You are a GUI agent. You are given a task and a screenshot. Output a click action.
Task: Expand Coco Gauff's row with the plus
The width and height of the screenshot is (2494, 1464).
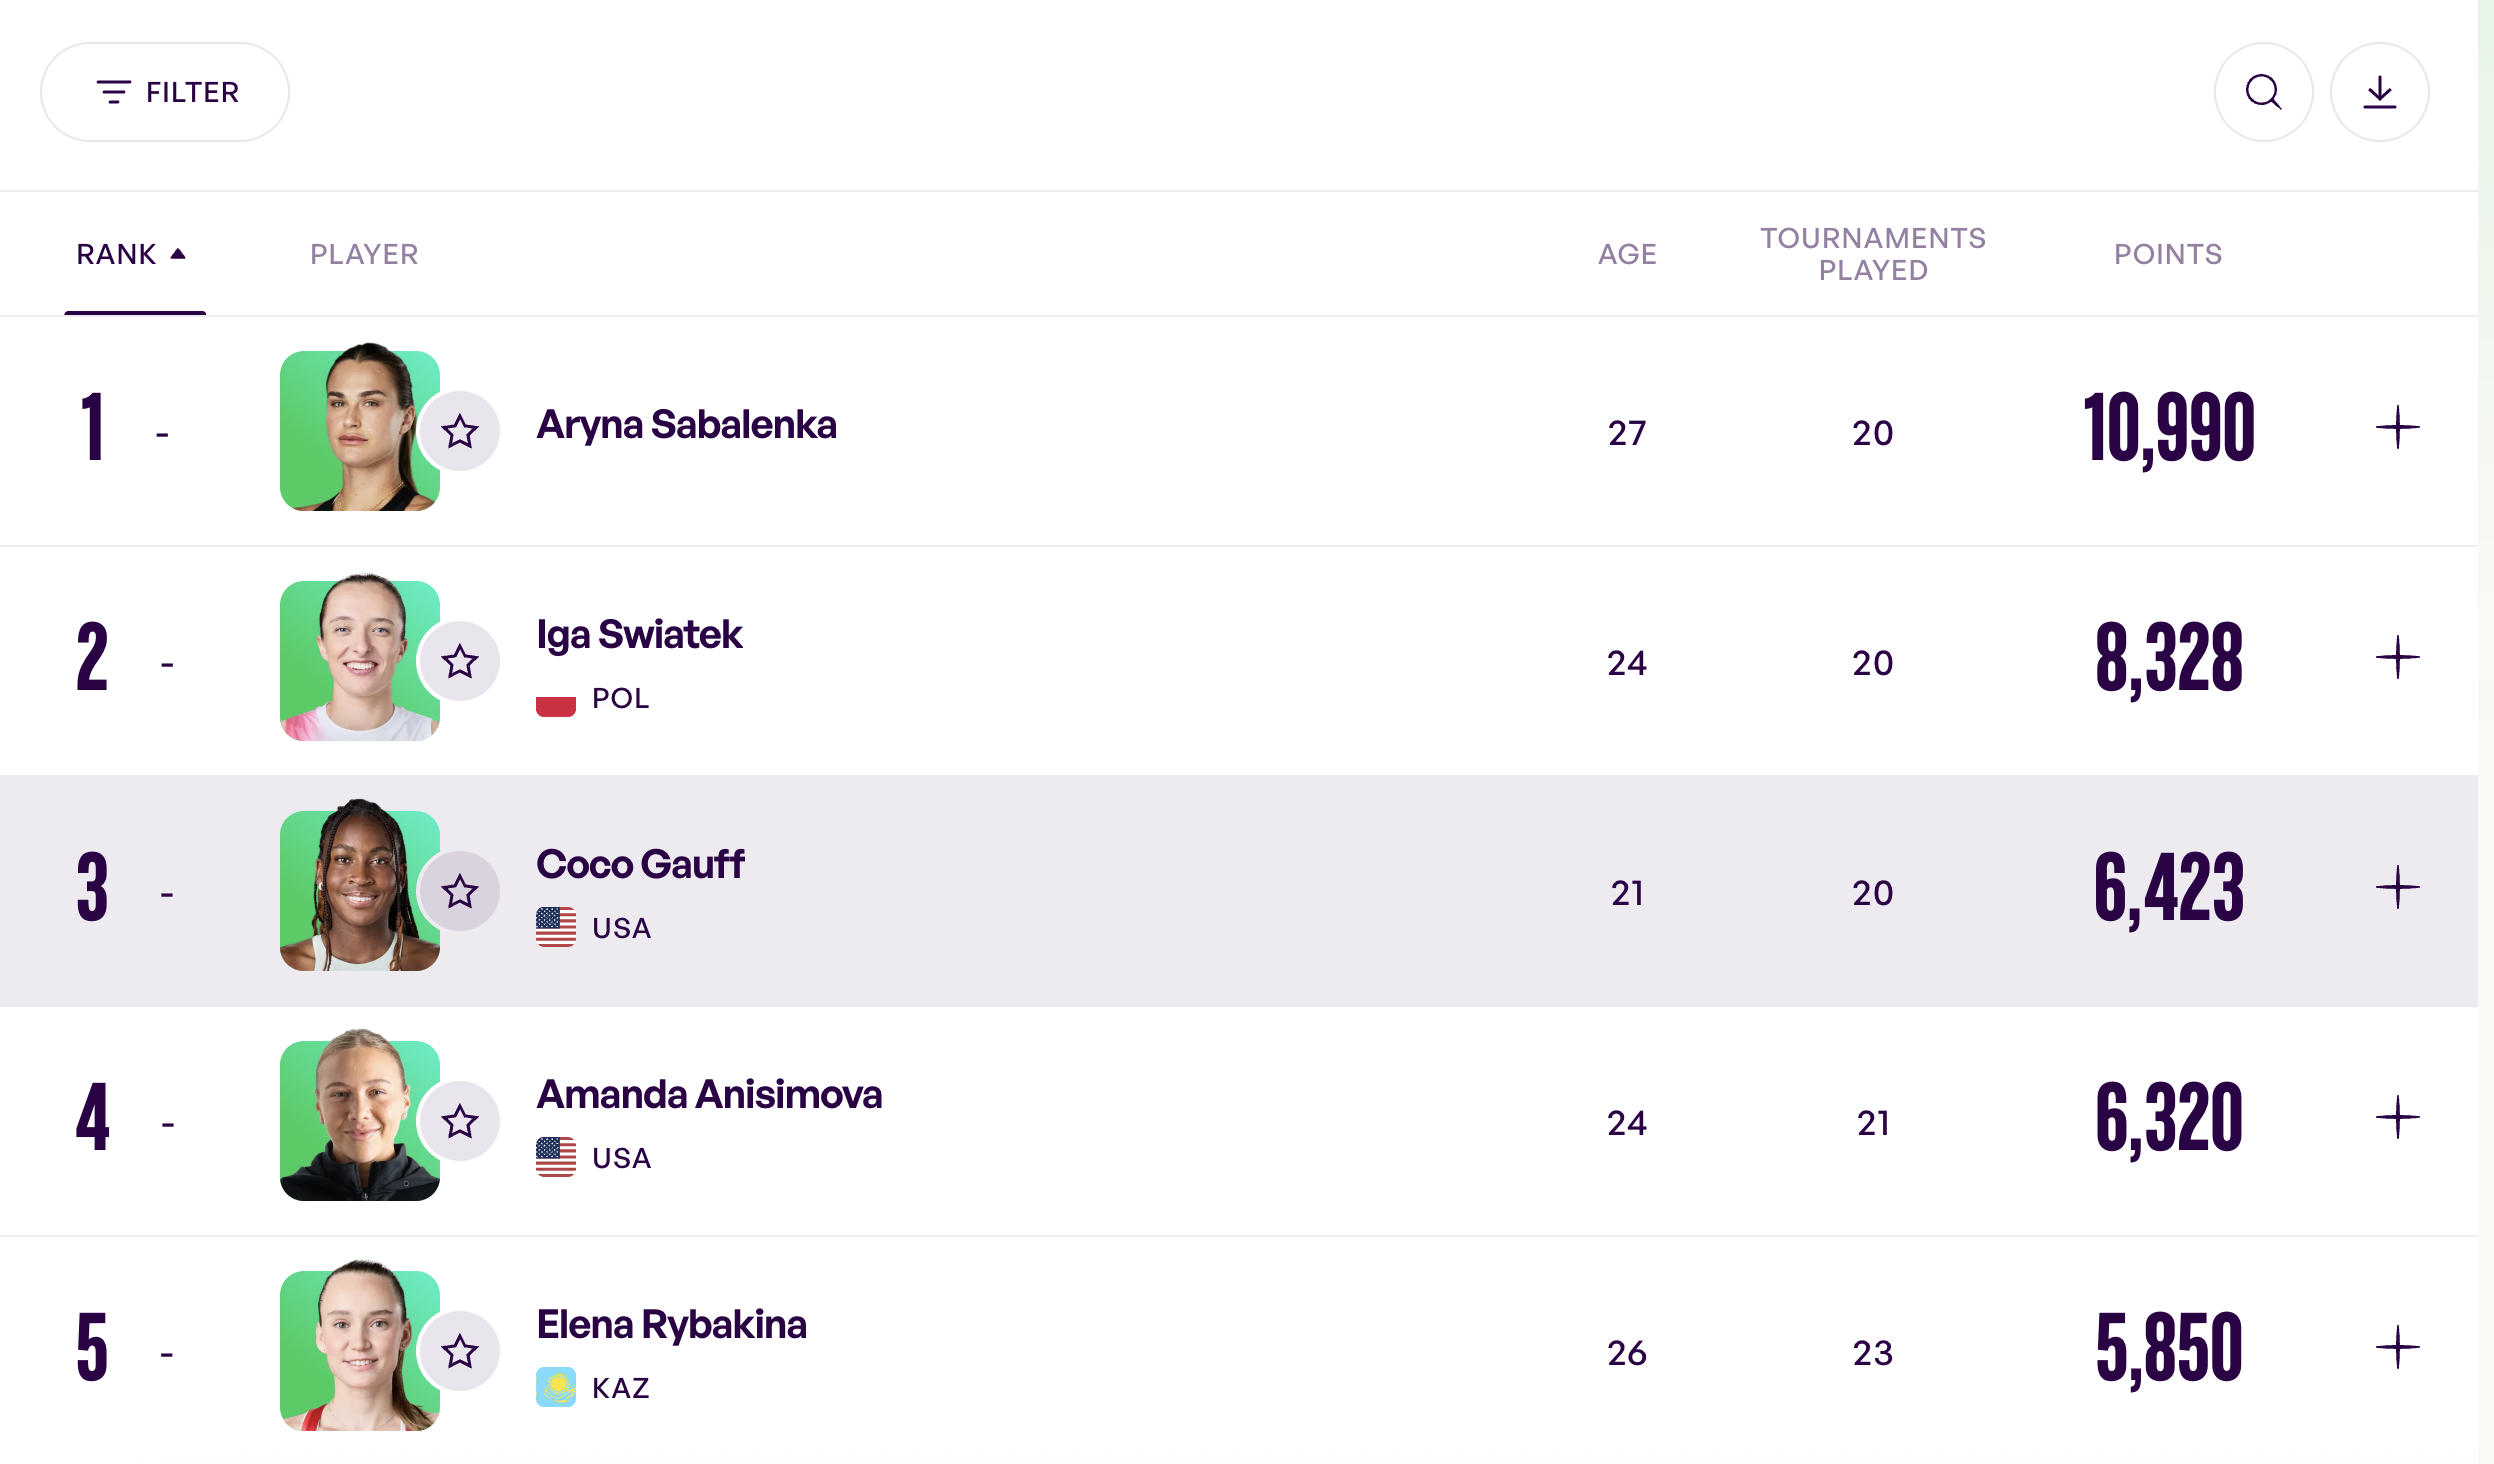pos(2396,884)
